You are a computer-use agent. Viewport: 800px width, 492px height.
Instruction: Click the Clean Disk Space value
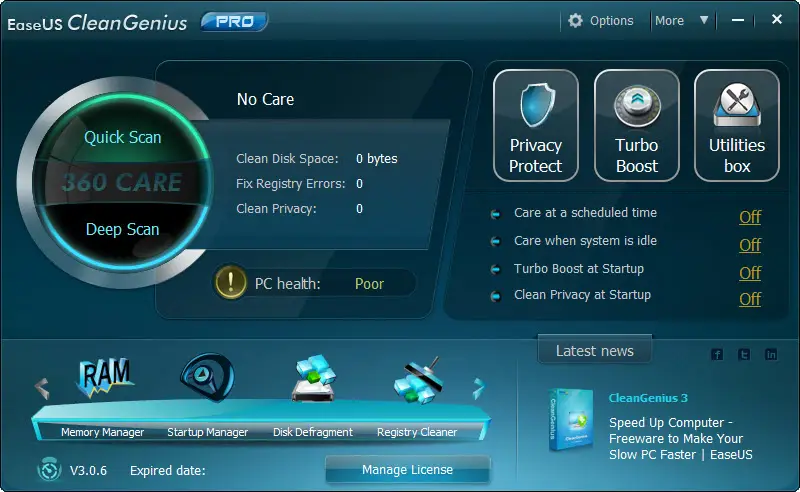click(x=377, y=159)
